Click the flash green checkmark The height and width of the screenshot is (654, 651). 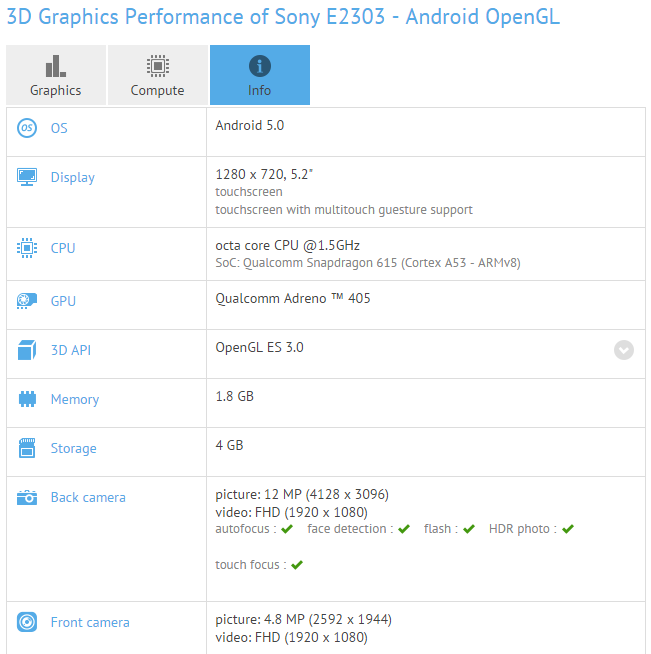(469, 529)
